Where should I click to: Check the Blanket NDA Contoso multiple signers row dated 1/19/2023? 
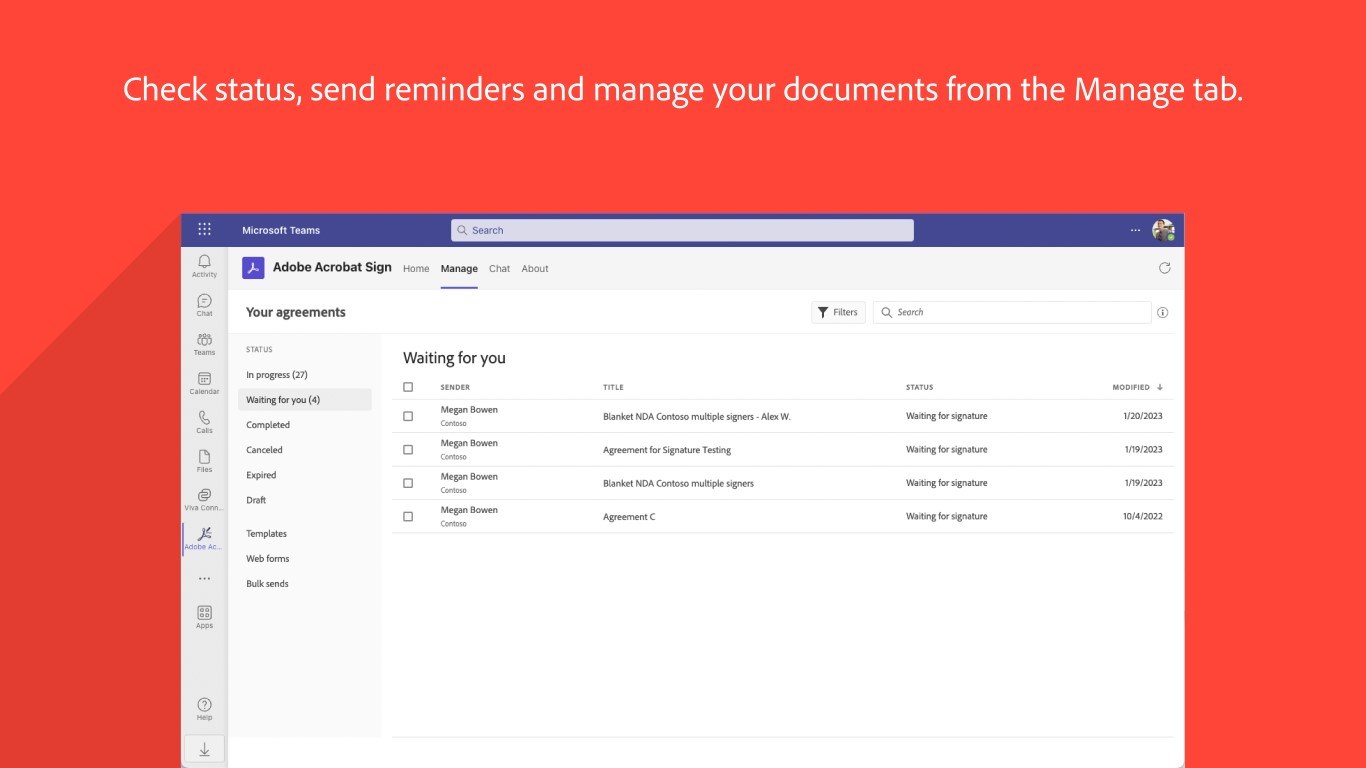pyautogui.click(x=408, y=483)
